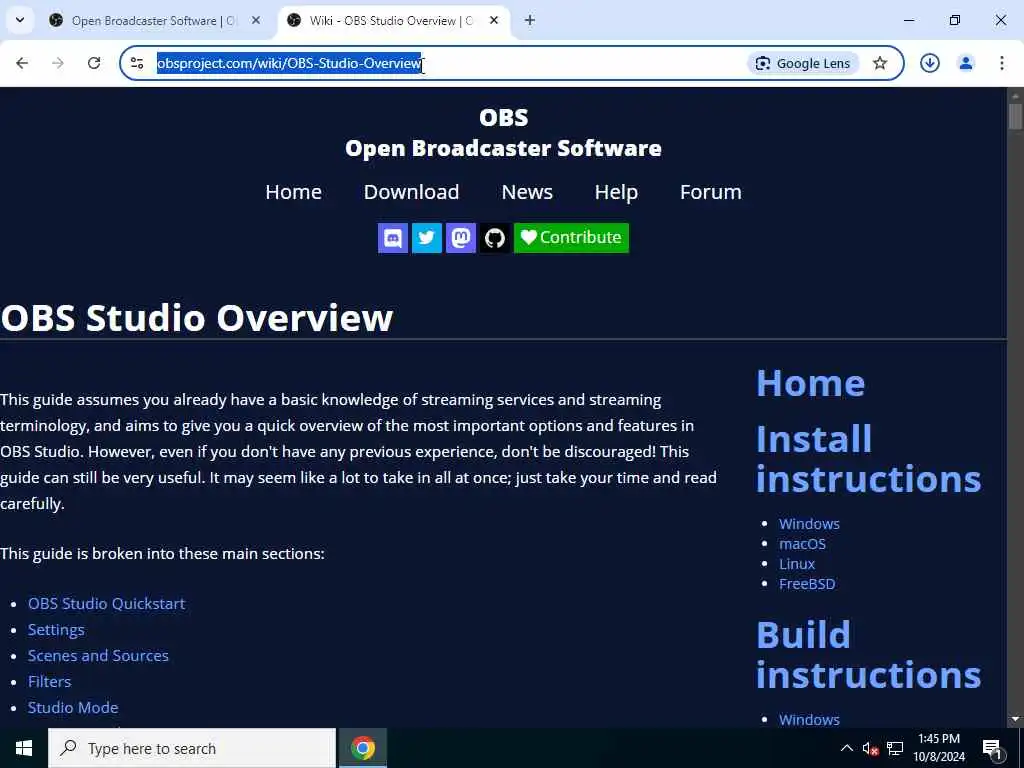
Task: Open the taskbar clock and date
Action: click(x=939, y=748)
